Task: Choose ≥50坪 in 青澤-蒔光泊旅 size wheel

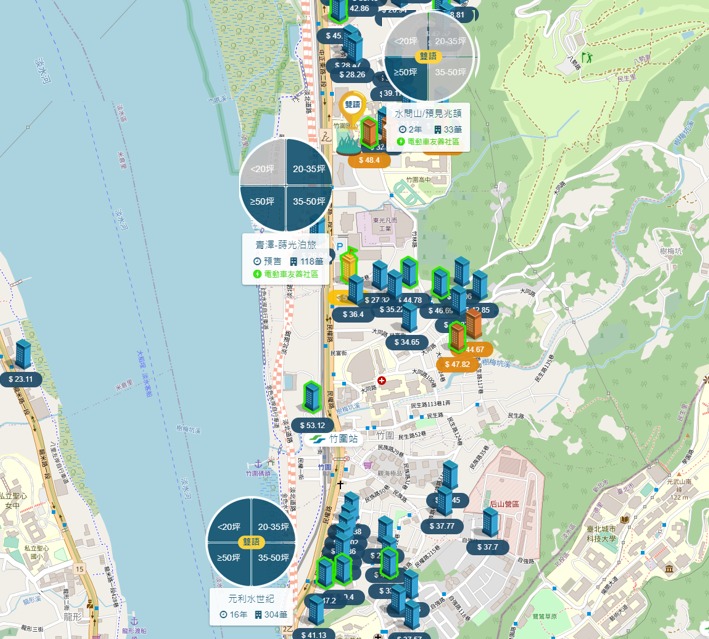Action: tap(263, 202)
